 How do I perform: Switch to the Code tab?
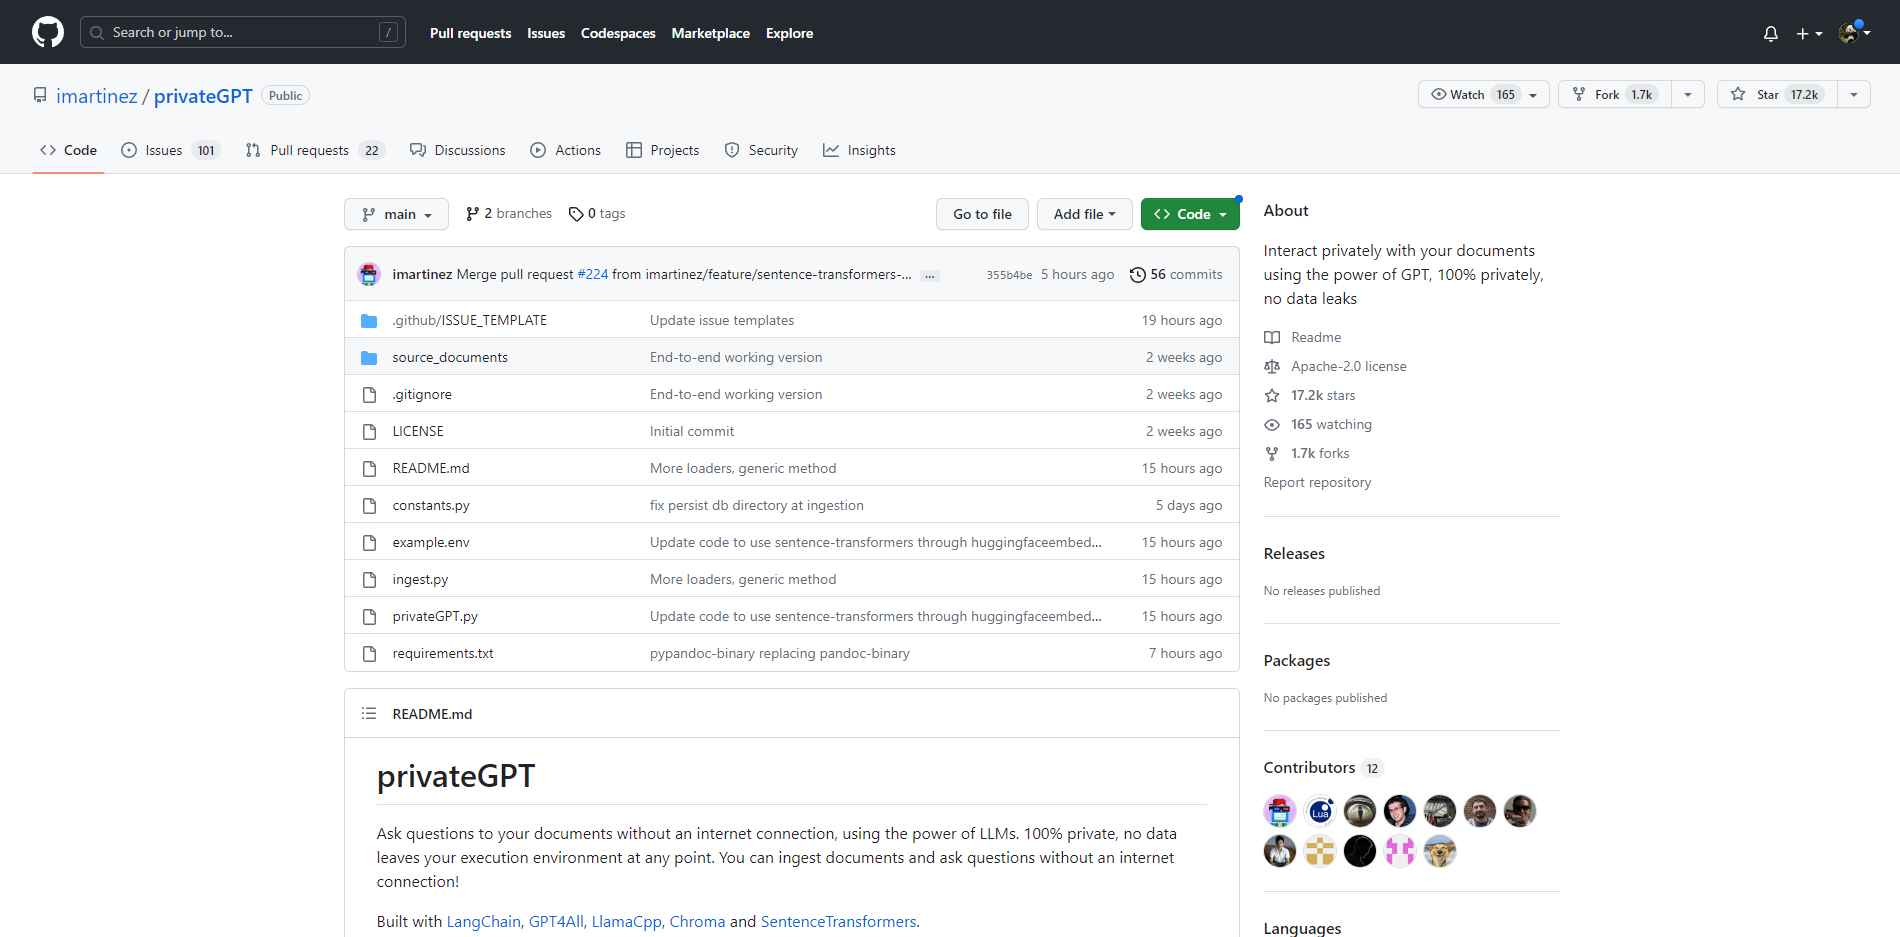pyautogui.click(x=68, y=150)
